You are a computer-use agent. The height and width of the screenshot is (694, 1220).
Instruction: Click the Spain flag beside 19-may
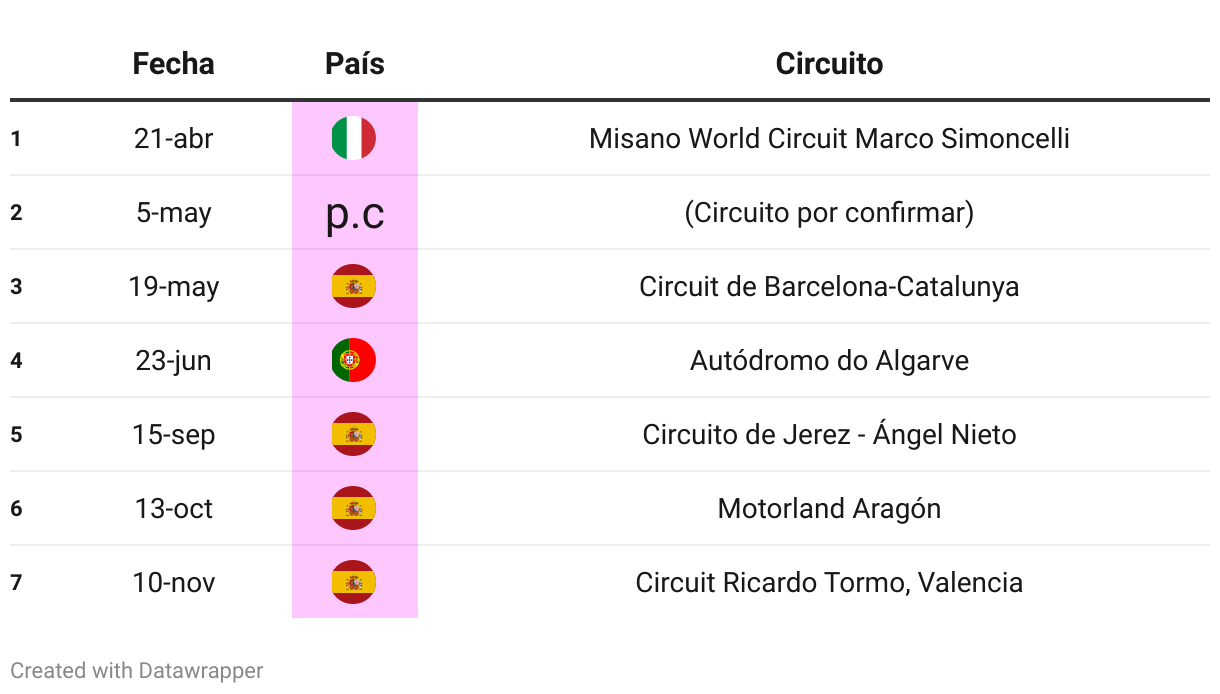pyautogui.click(x=354, y=286)
